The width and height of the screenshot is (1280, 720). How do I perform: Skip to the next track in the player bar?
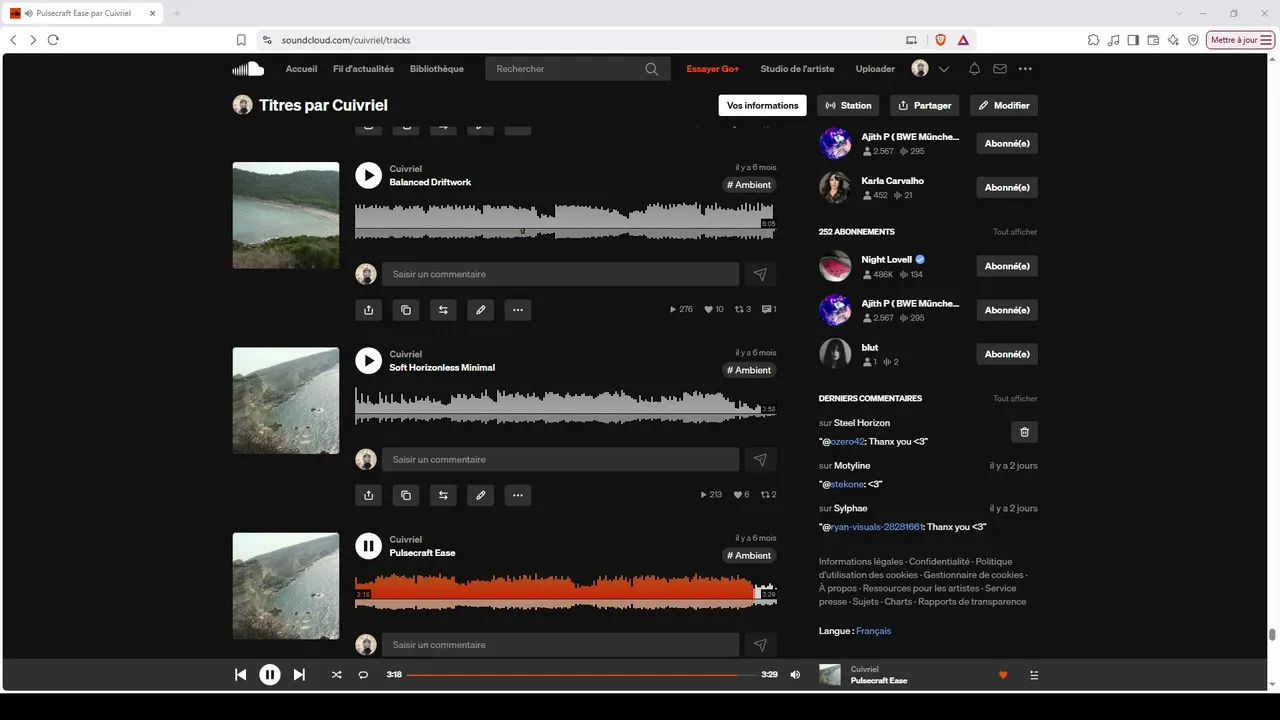coord(299,675)
